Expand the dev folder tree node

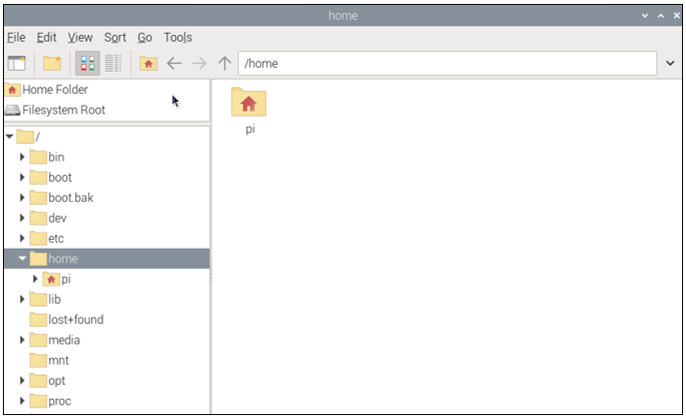pyautogui.click(x=22, y=218)
